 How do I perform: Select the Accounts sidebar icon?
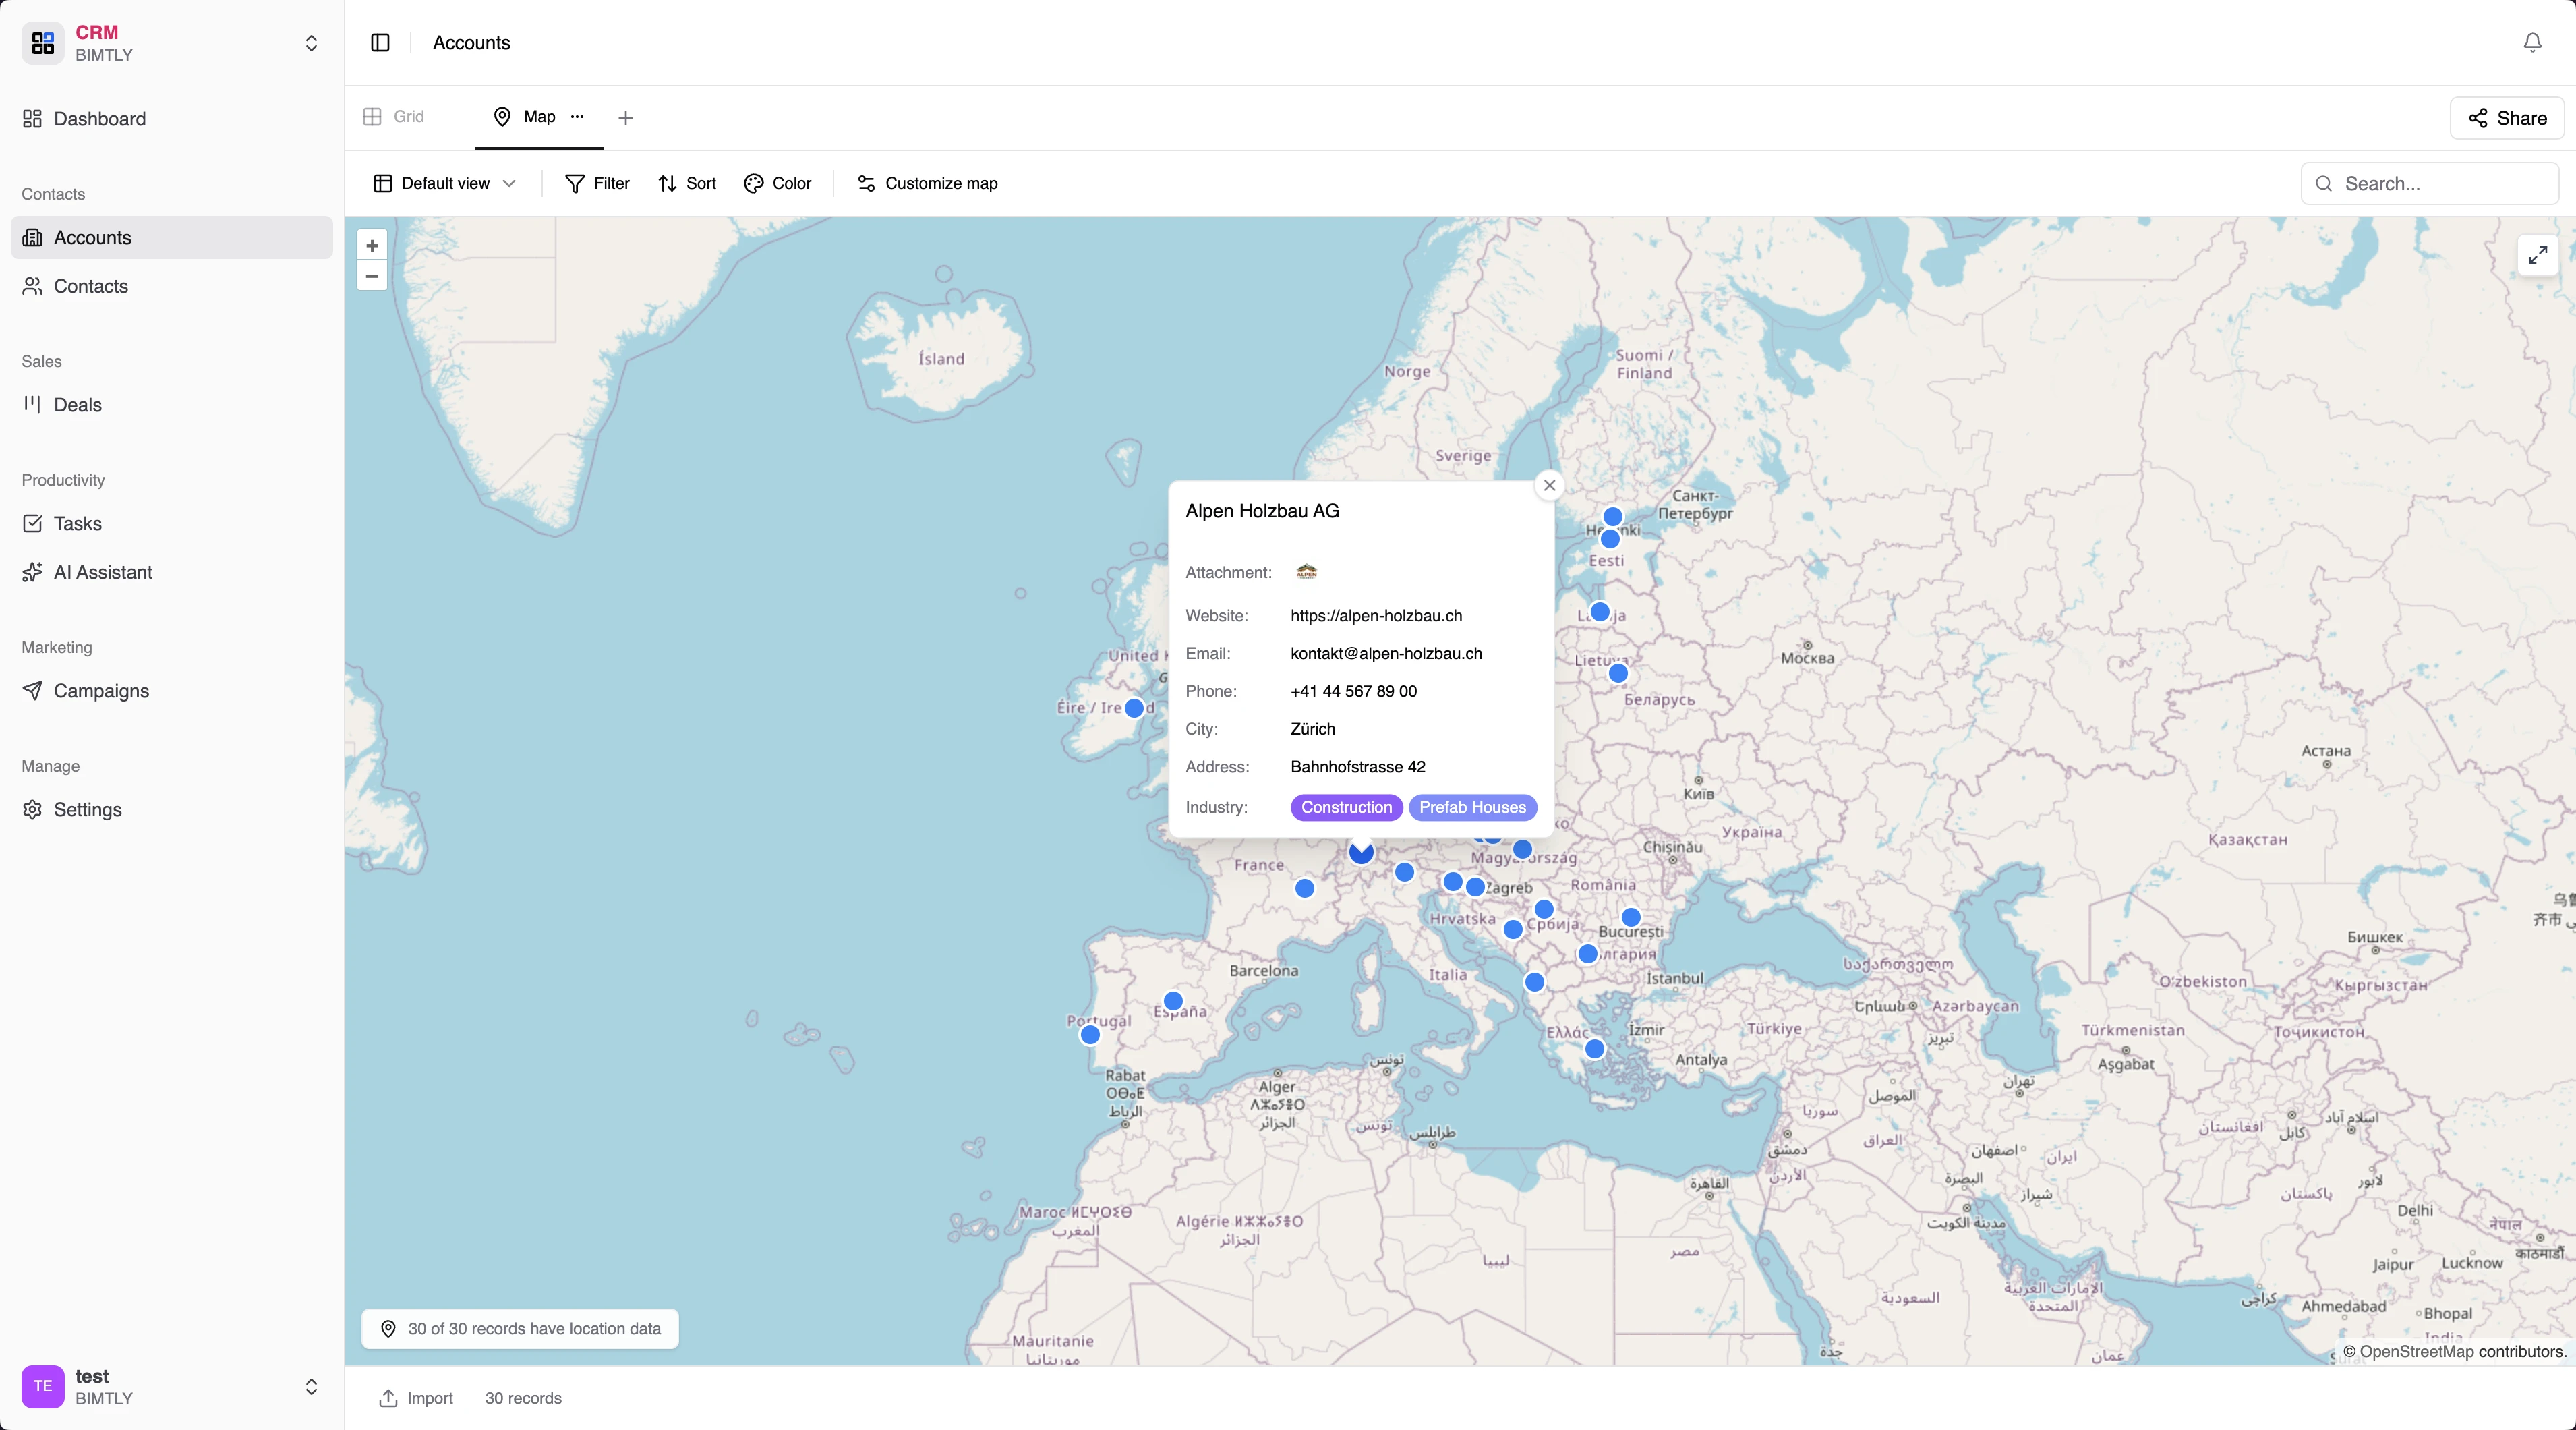(34, 237)
